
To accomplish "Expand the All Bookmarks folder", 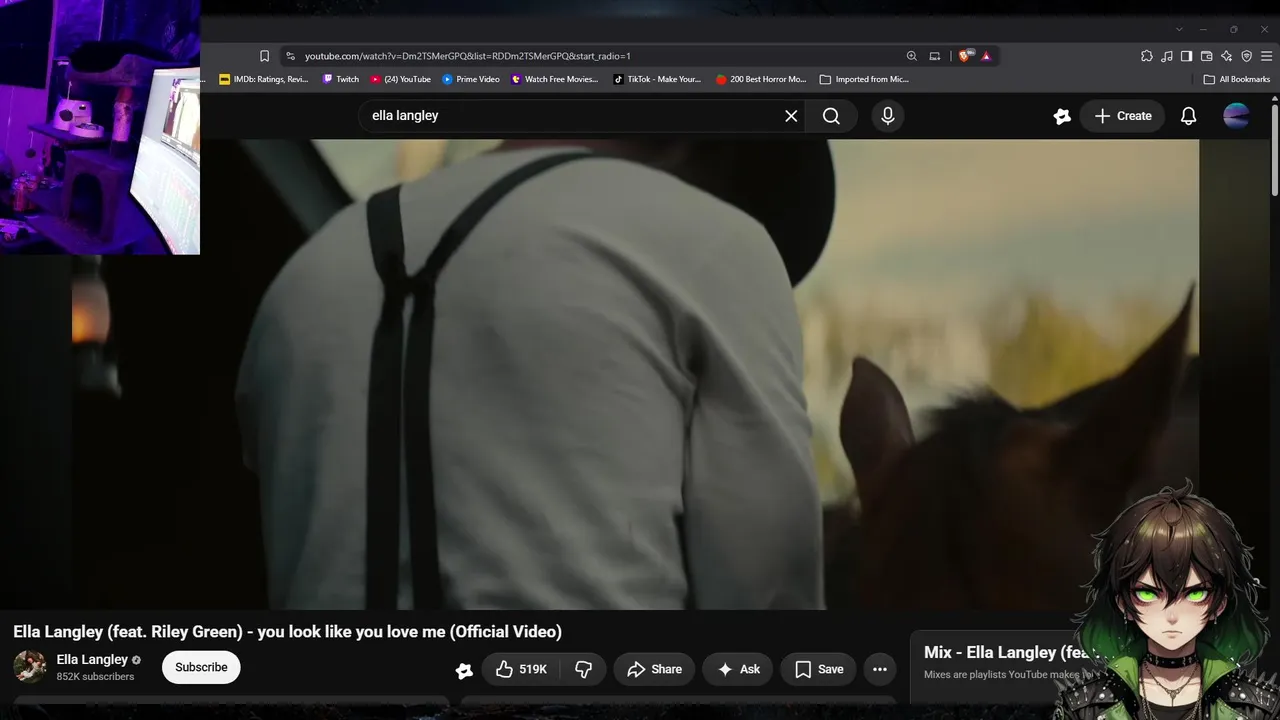I will coord(1237,79).
